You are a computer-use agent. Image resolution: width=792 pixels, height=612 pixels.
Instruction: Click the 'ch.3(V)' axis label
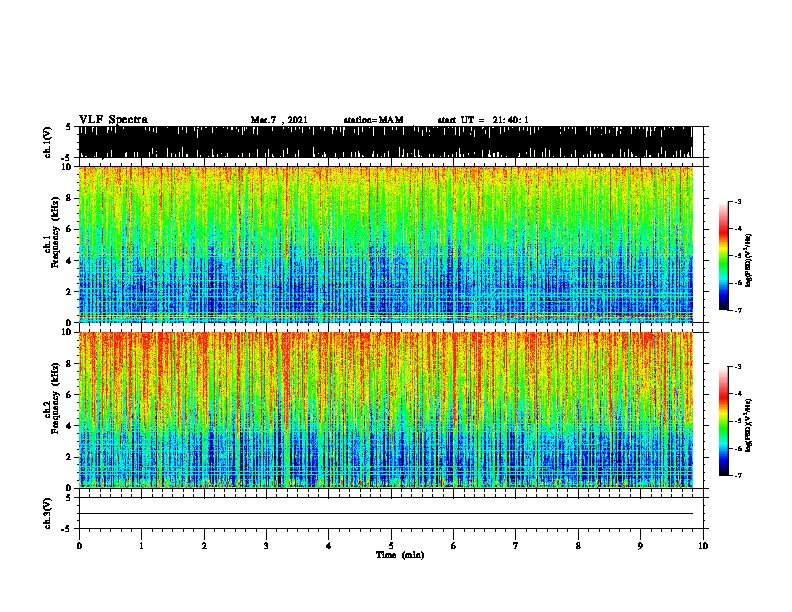pyautogui.click(x=48, y=513)
